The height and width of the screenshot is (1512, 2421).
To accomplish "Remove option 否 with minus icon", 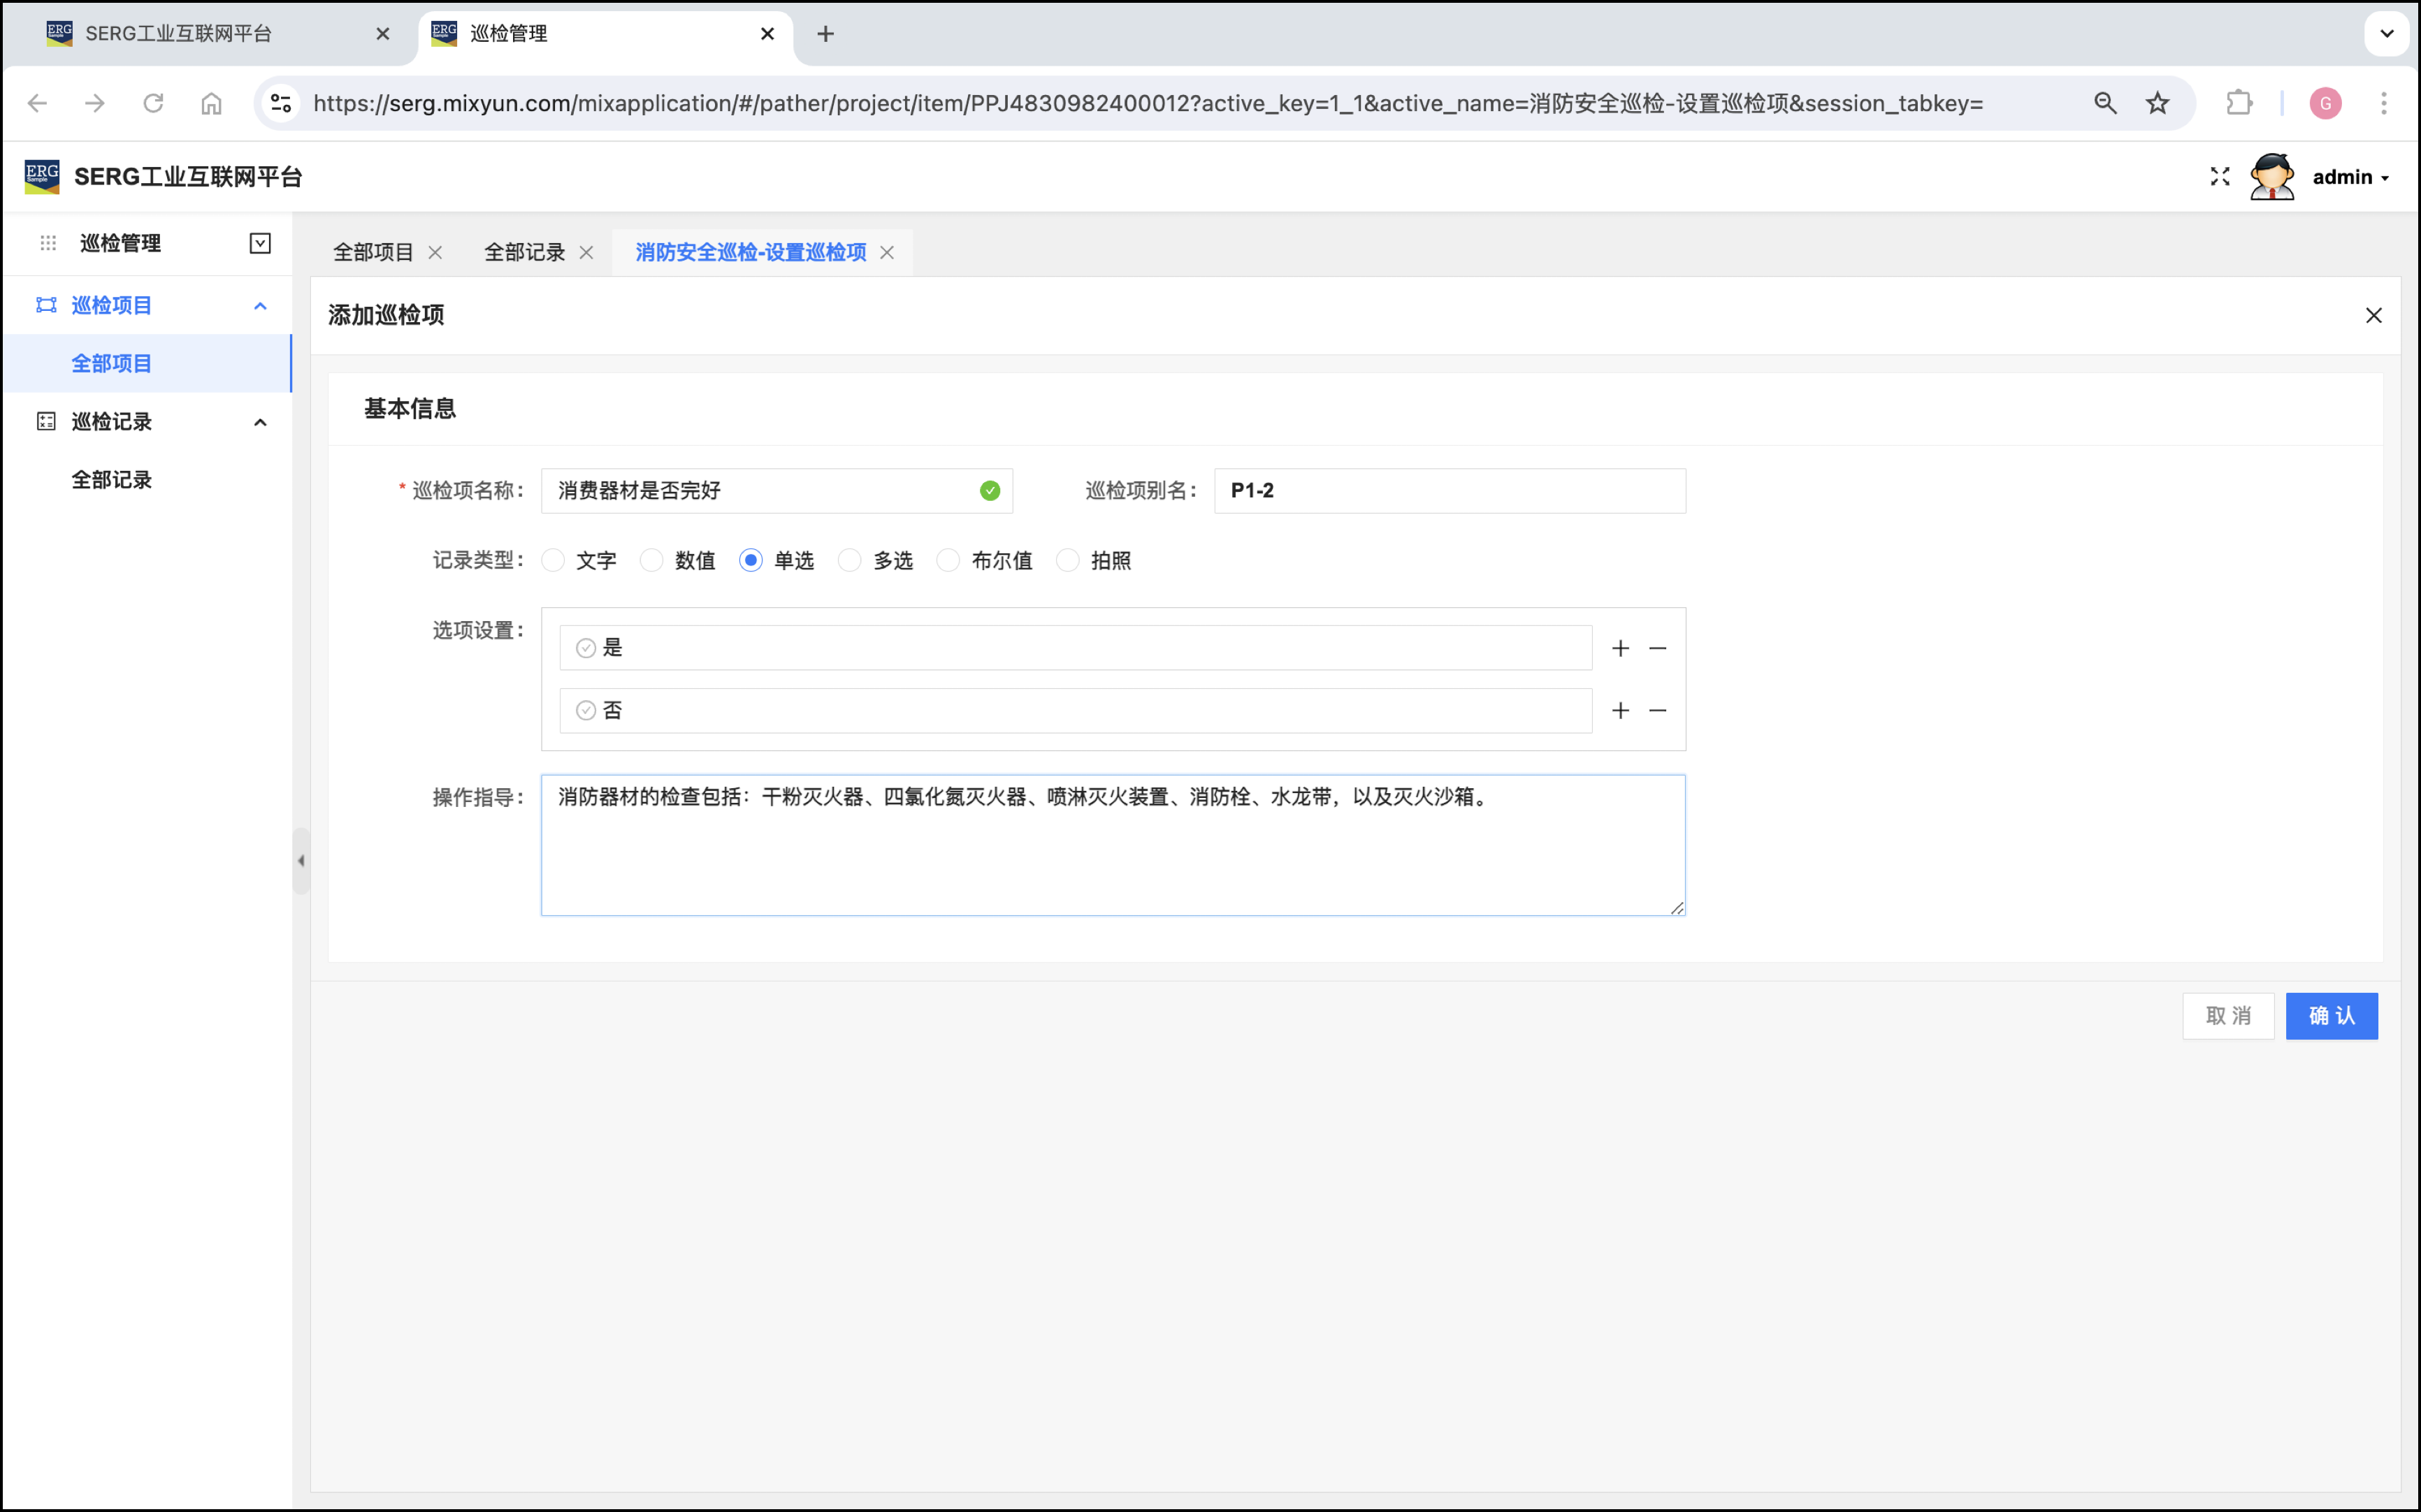I will [1657, 710].
